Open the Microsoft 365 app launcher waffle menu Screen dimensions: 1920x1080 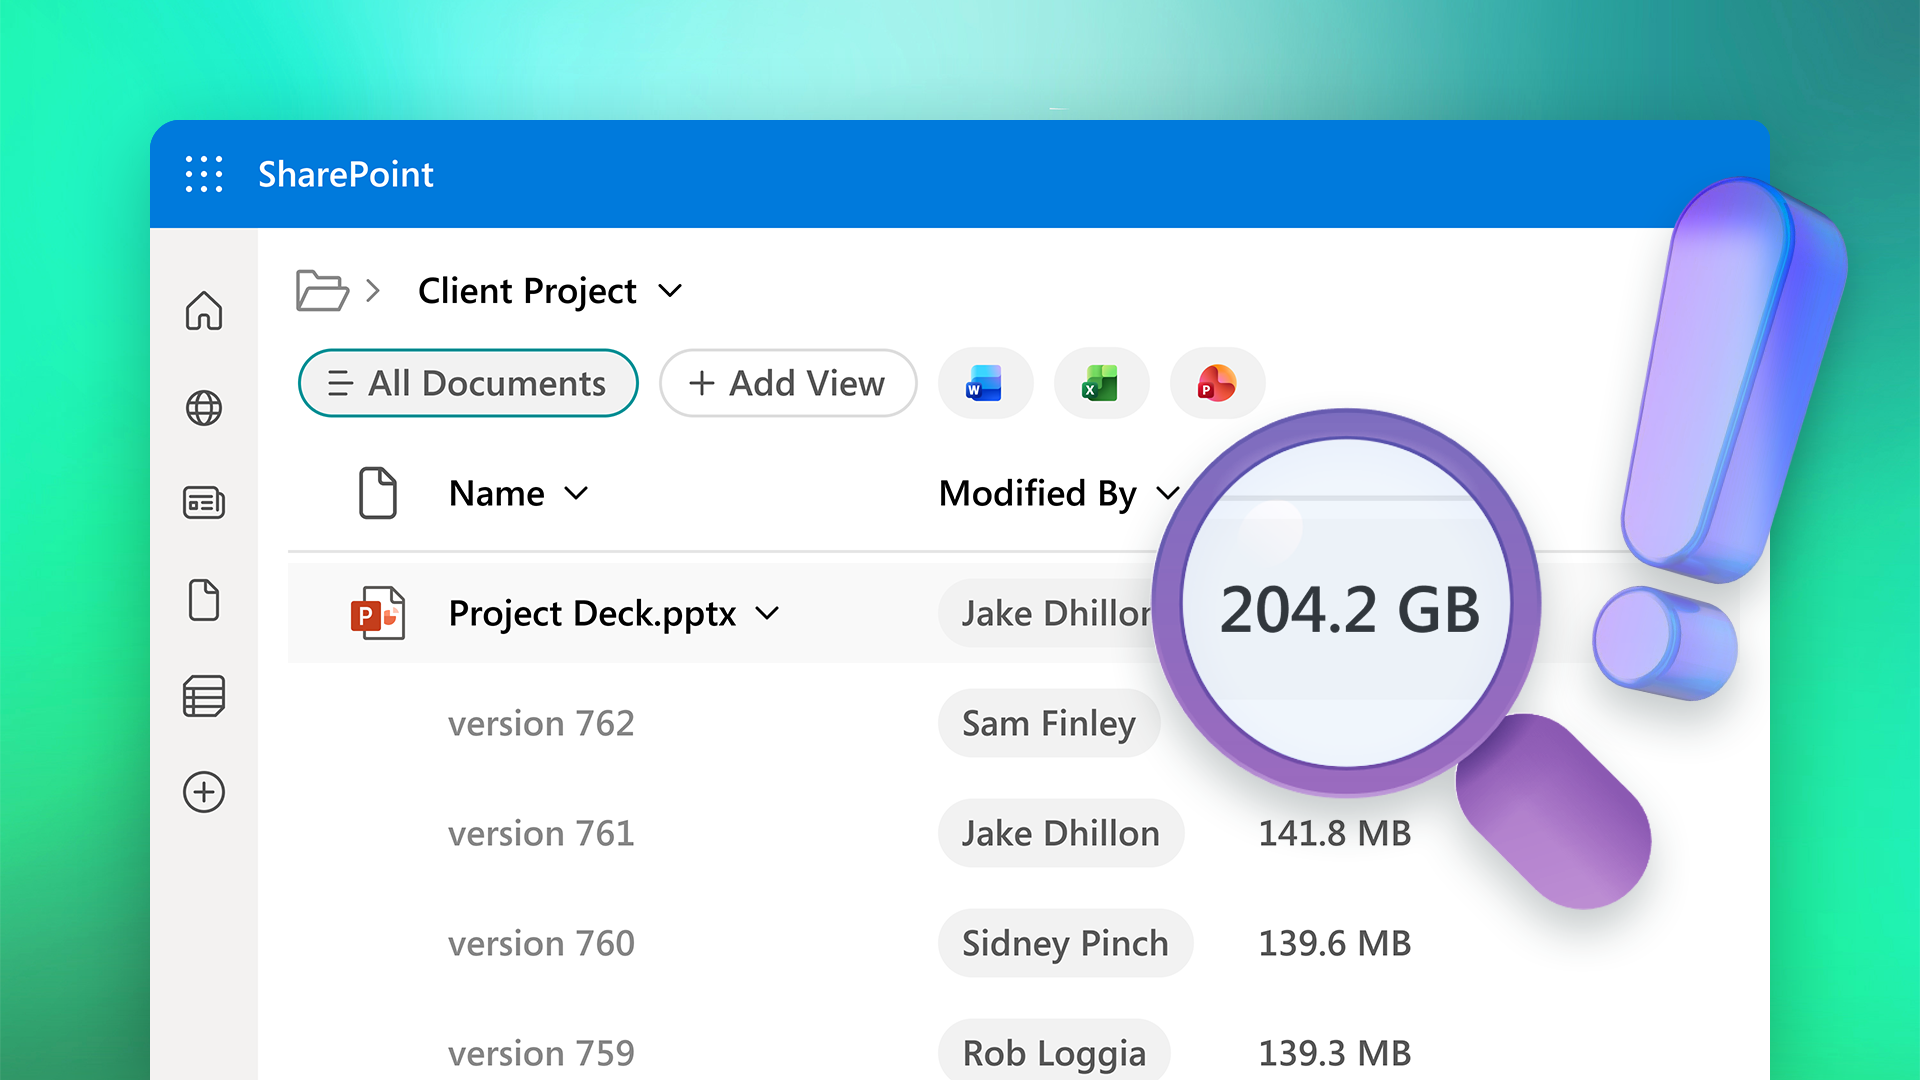click(x=203, y=174)
